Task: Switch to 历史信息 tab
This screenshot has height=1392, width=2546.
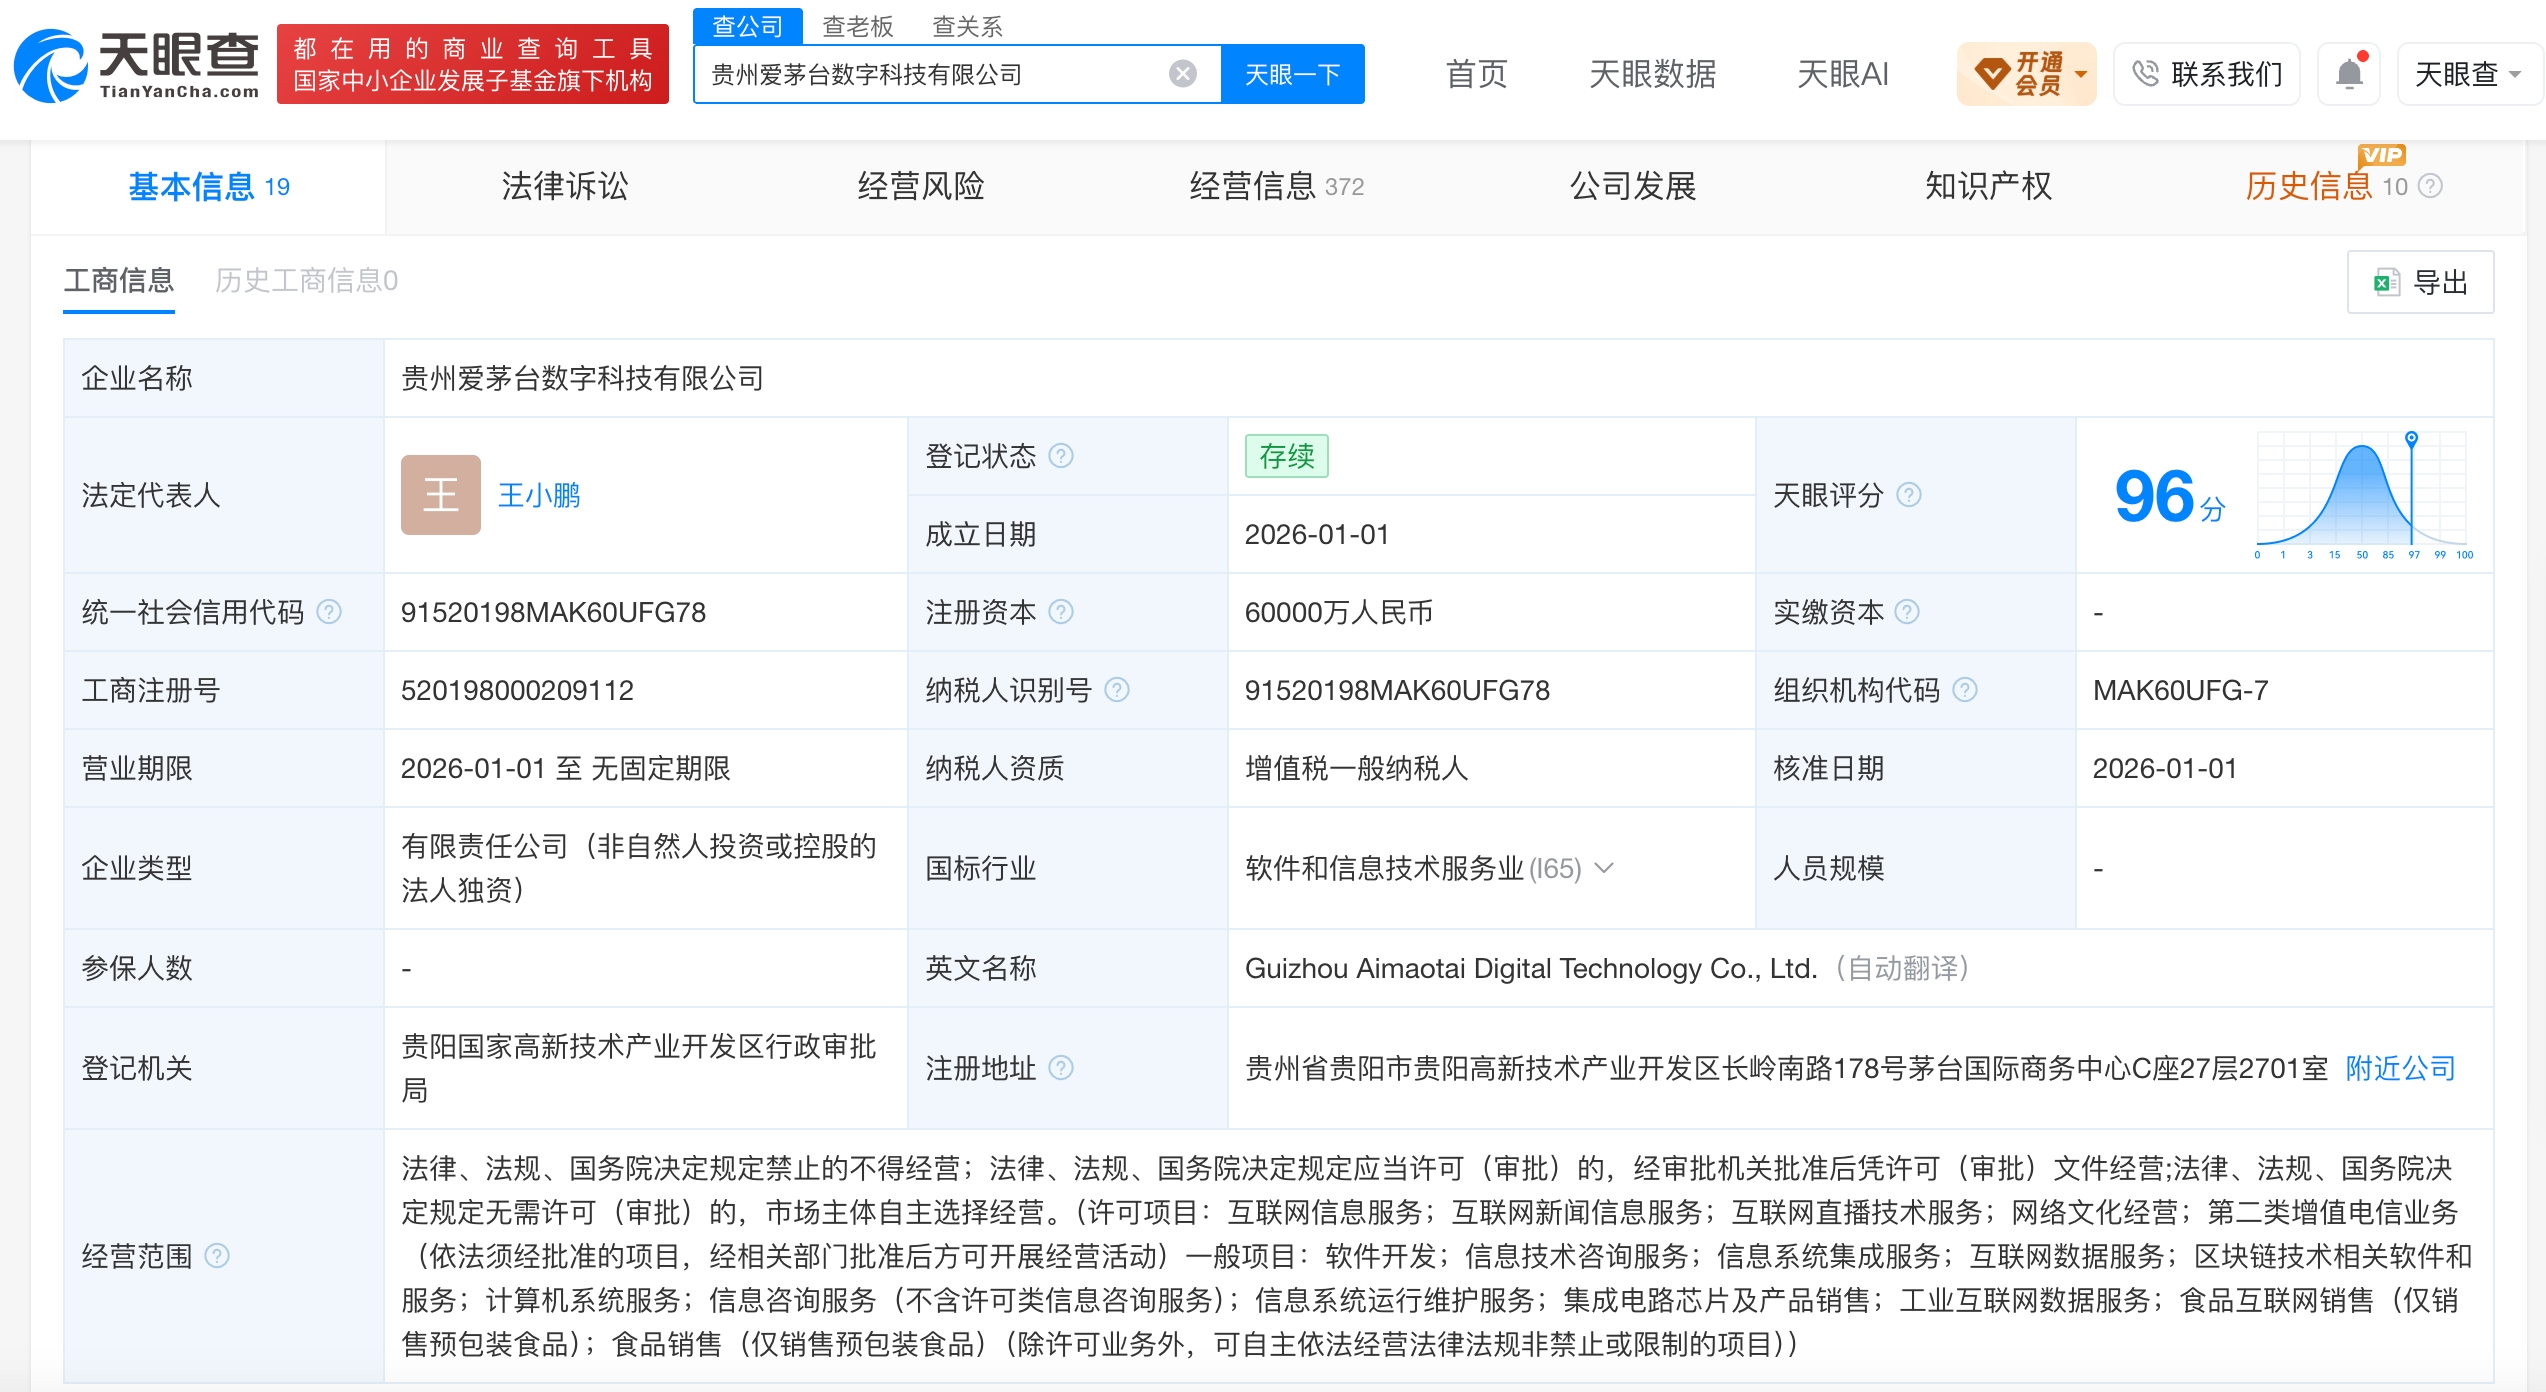Action: [2309, 187]
